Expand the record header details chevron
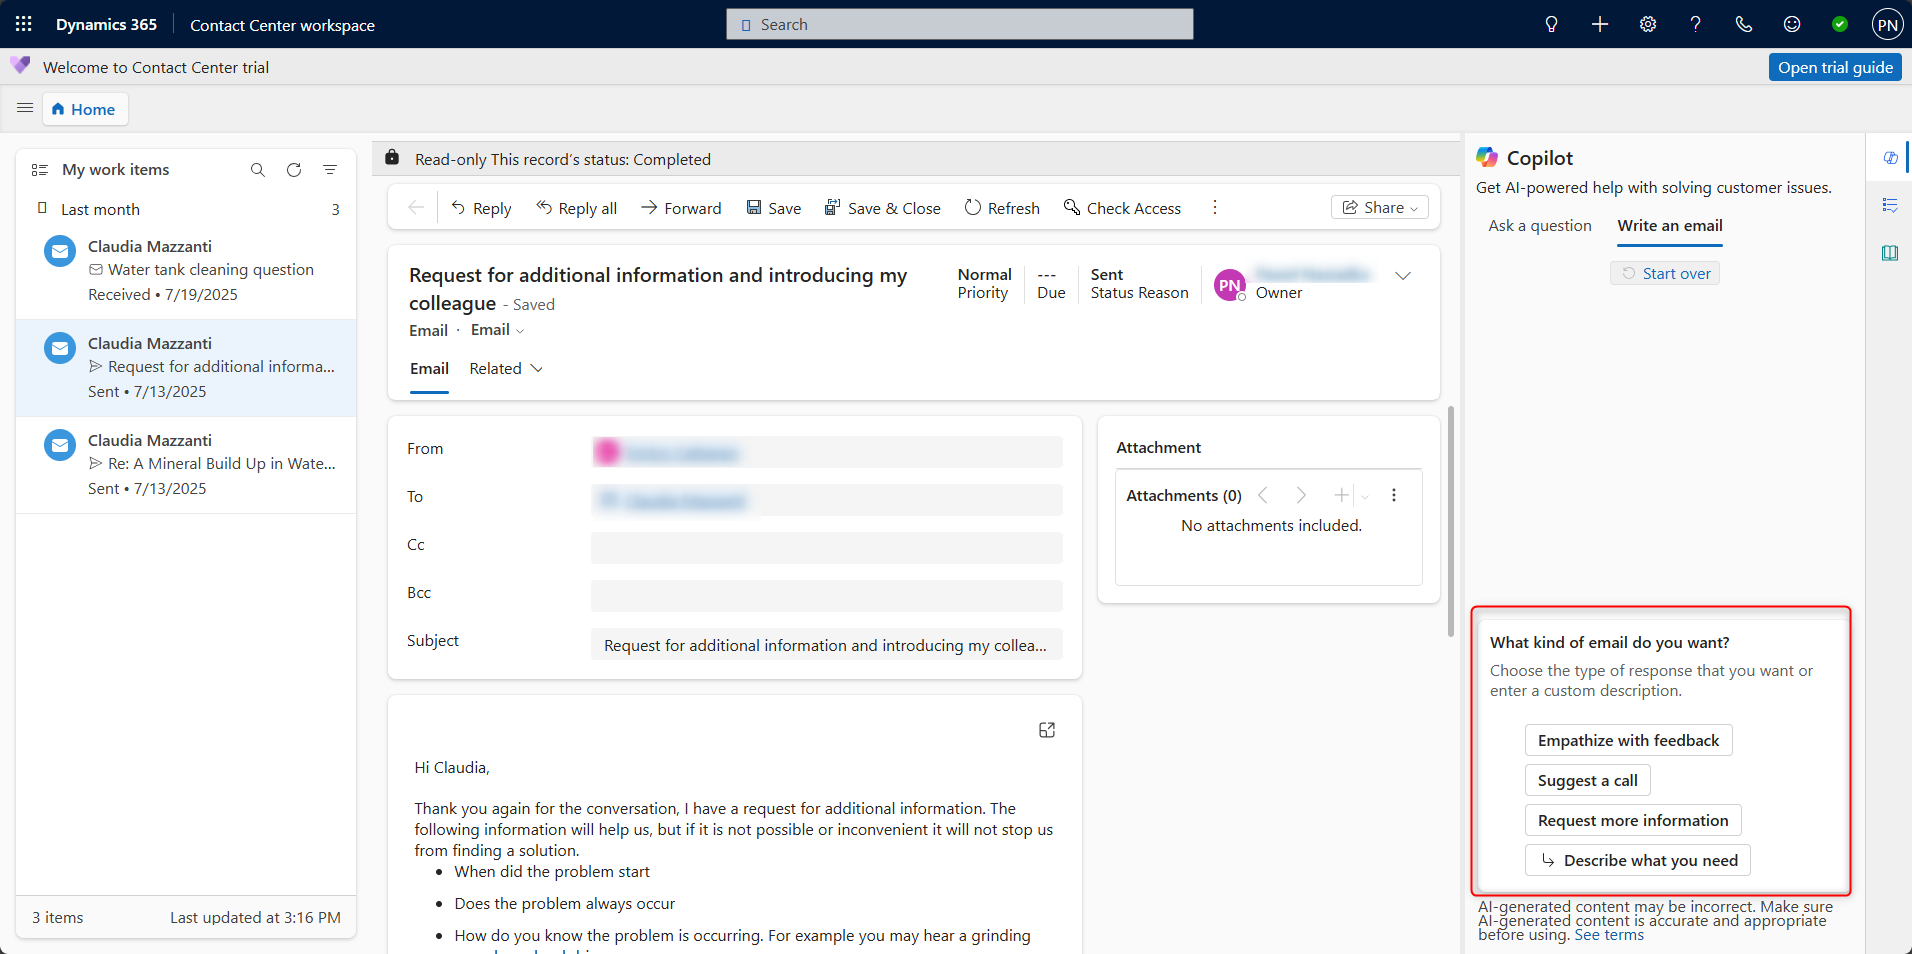This screenshot has width=1912, height=954. [1403, 276]
